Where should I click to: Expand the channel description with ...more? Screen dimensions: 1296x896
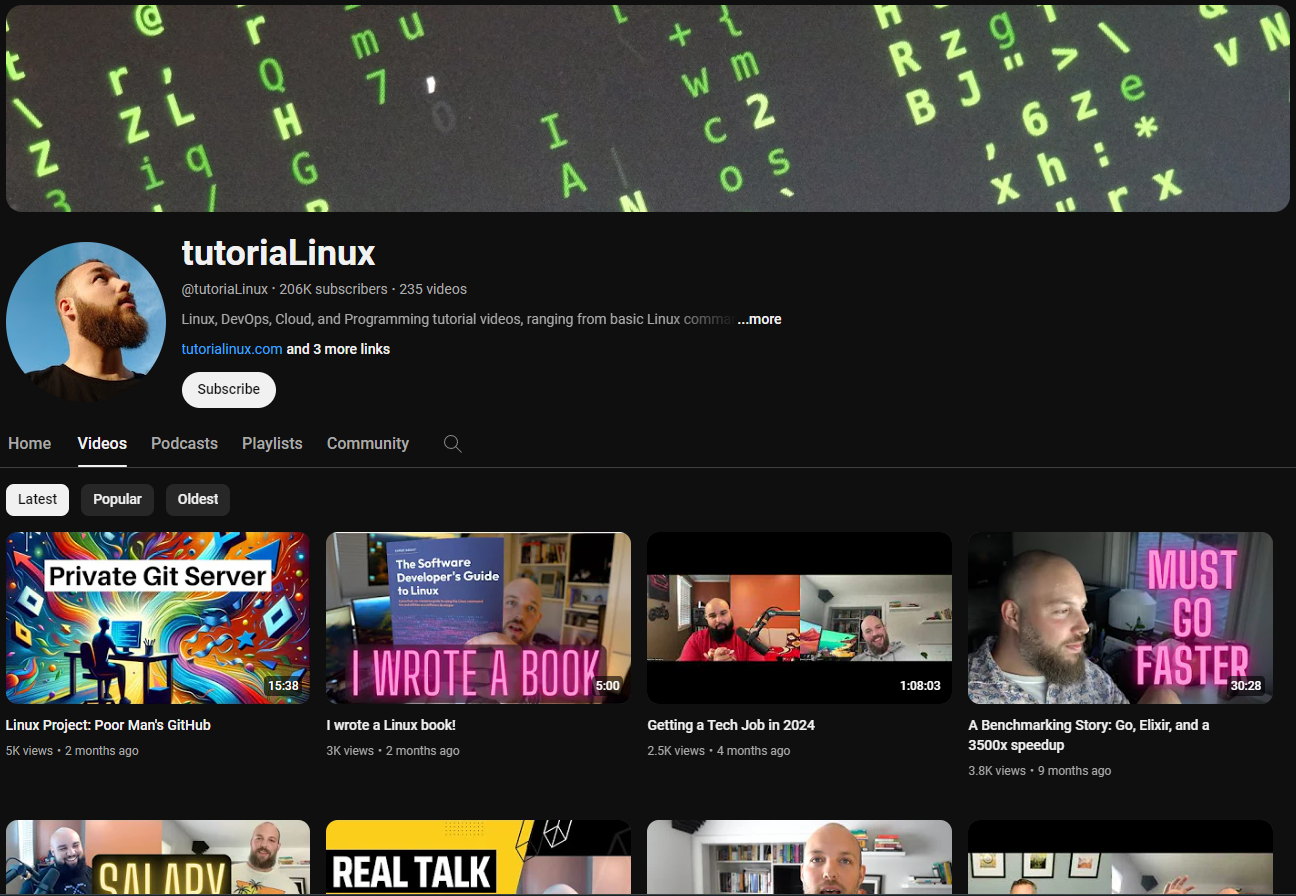click(759, 318)
